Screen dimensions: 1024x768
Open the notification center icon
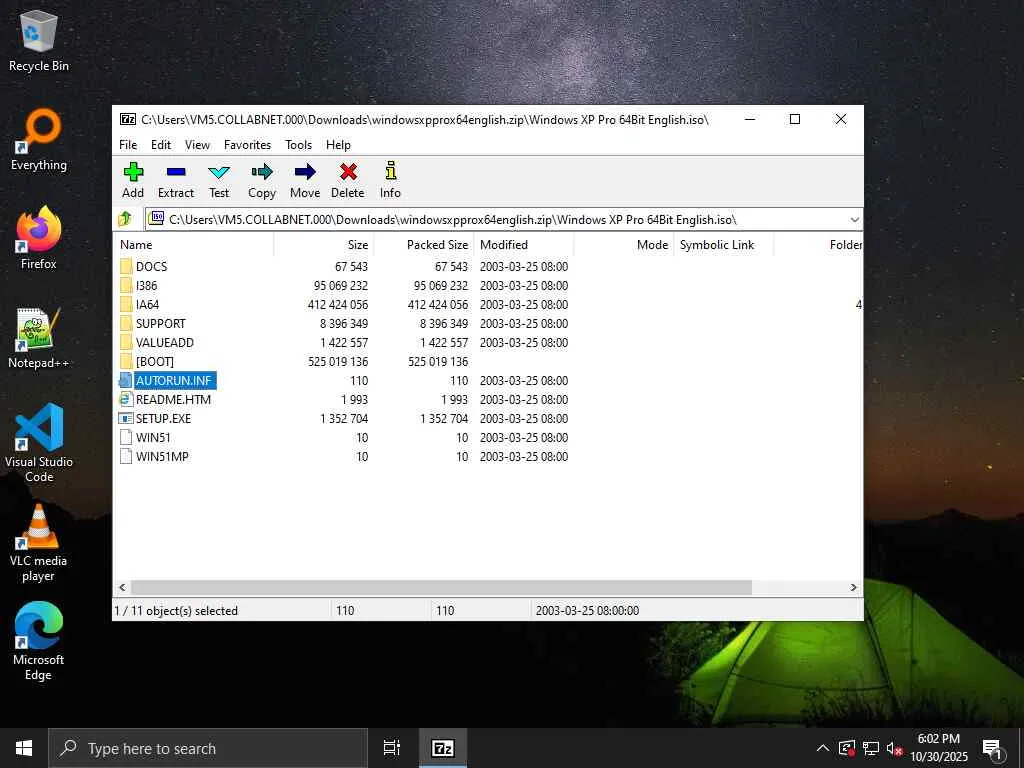[993, 748]
